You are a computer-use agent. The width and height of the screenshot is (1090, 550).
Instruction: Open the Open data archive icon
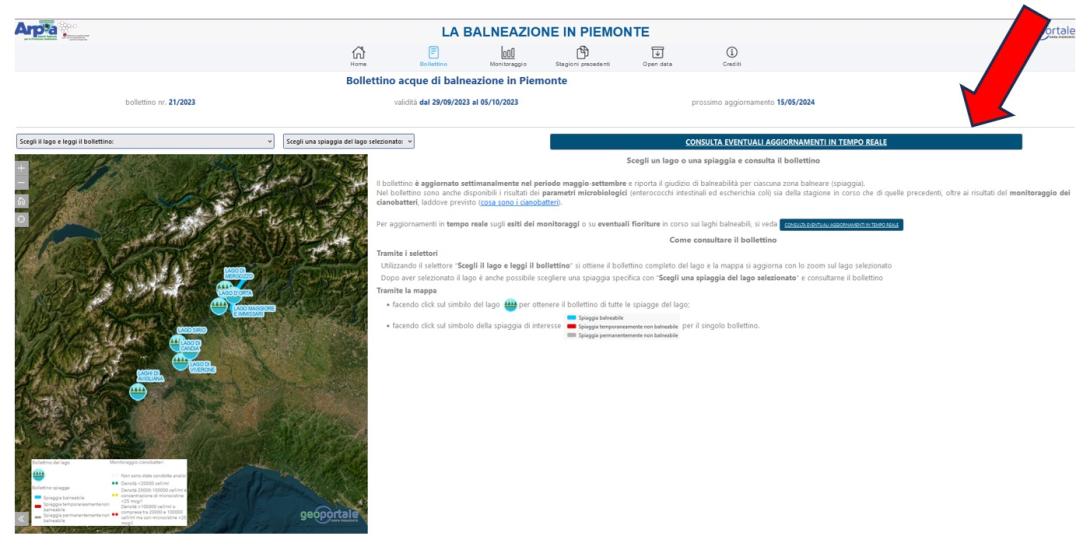click(657, 53)
